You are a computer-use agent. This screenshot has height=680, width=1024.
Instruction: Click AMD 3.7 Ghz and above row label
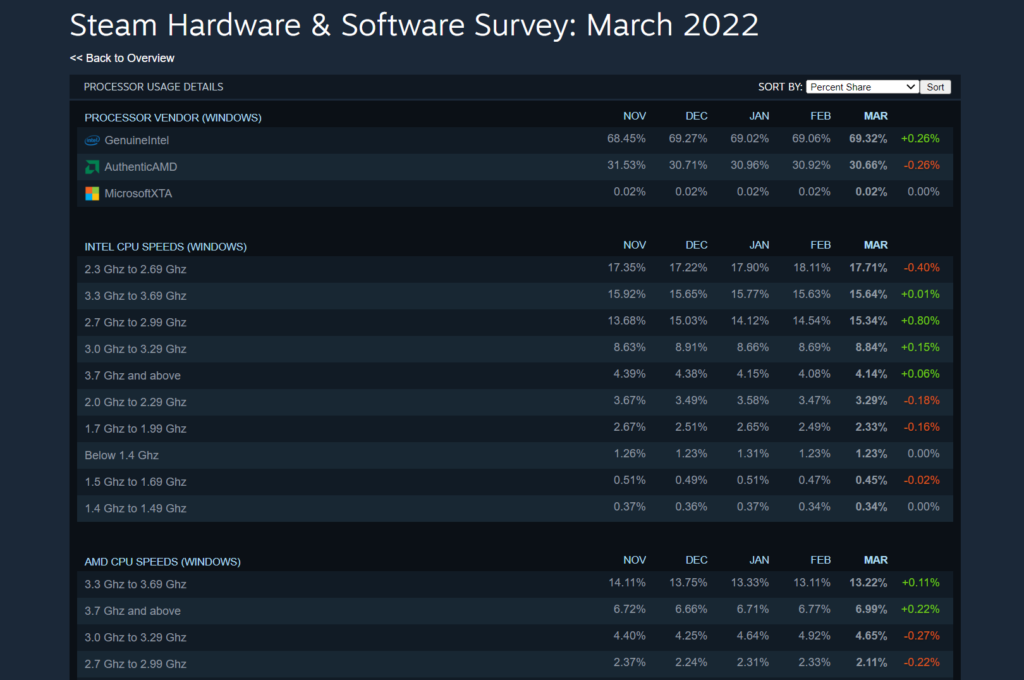pyautogui.click(x=133, y=611)
